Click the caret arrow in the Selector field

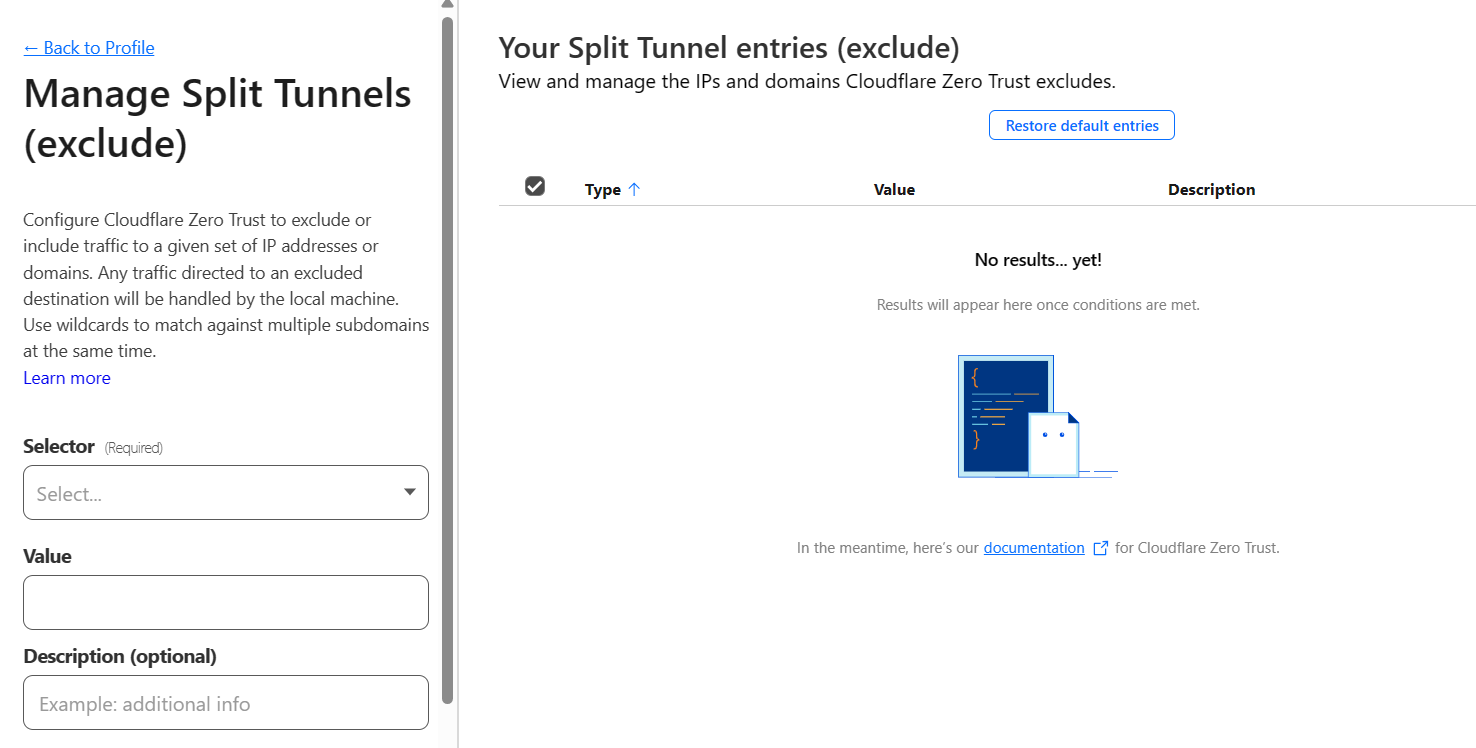(409, 492)
